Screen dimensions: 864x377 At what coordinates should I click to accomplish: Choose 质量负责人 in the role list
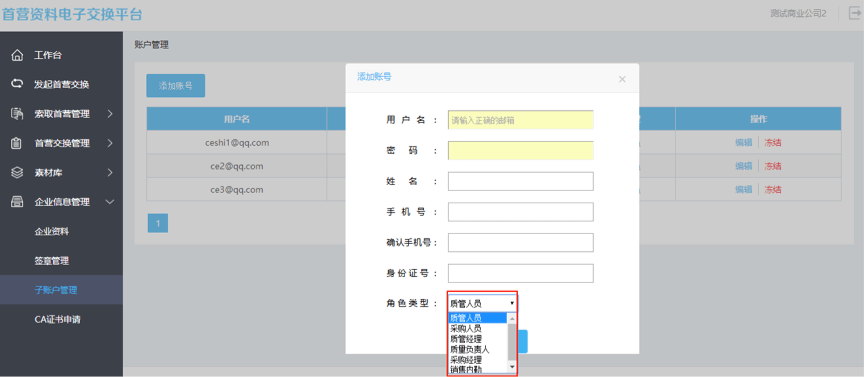click(x=469, y=349)
